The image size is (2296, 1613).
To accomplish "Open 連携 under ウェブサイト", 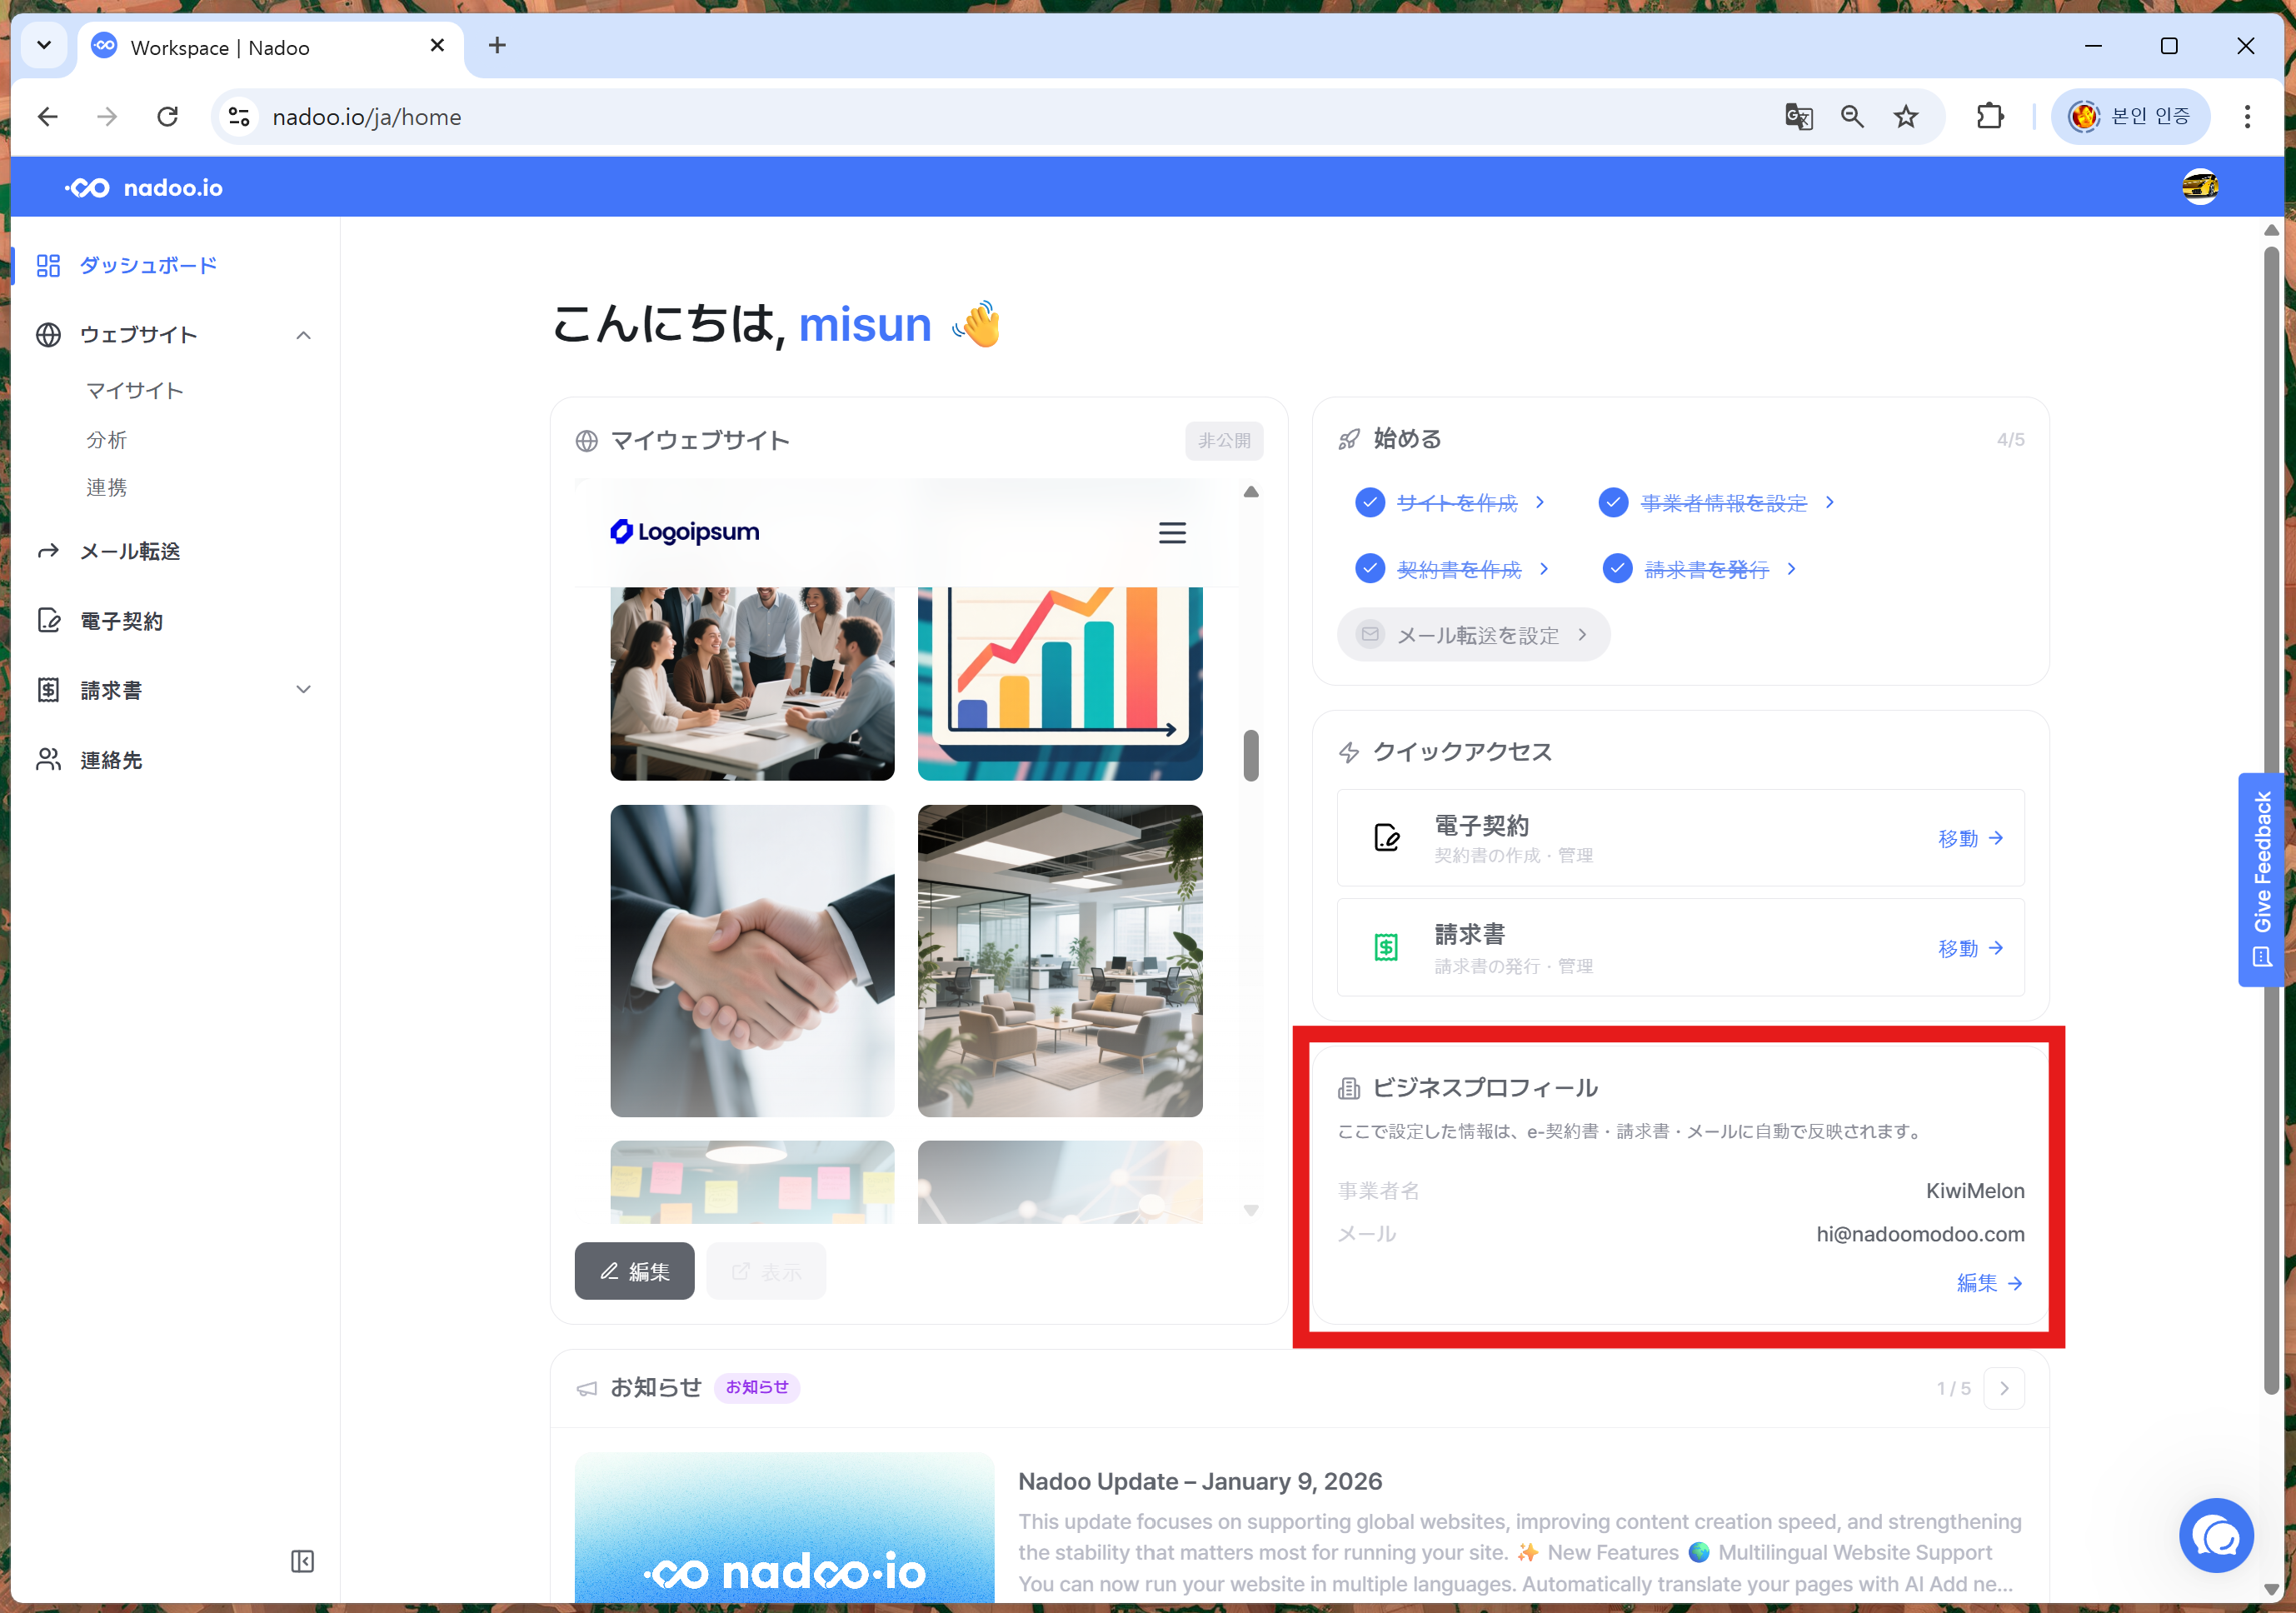I will (x=106, y=487).
